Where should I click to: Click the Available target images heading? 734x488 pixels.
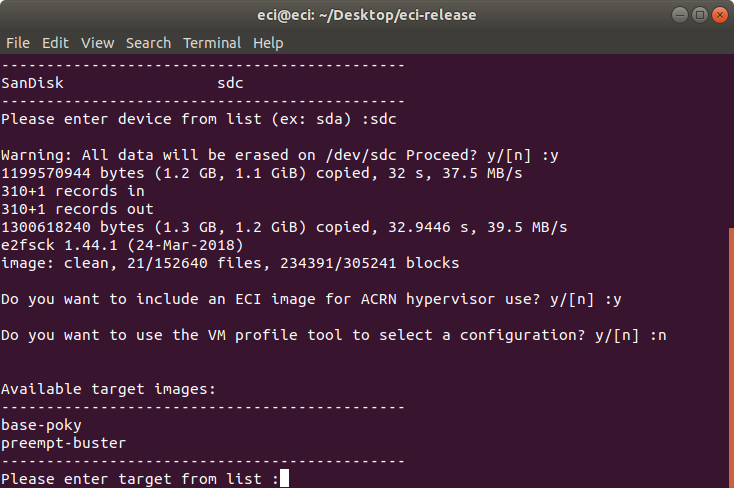(108, 389)
